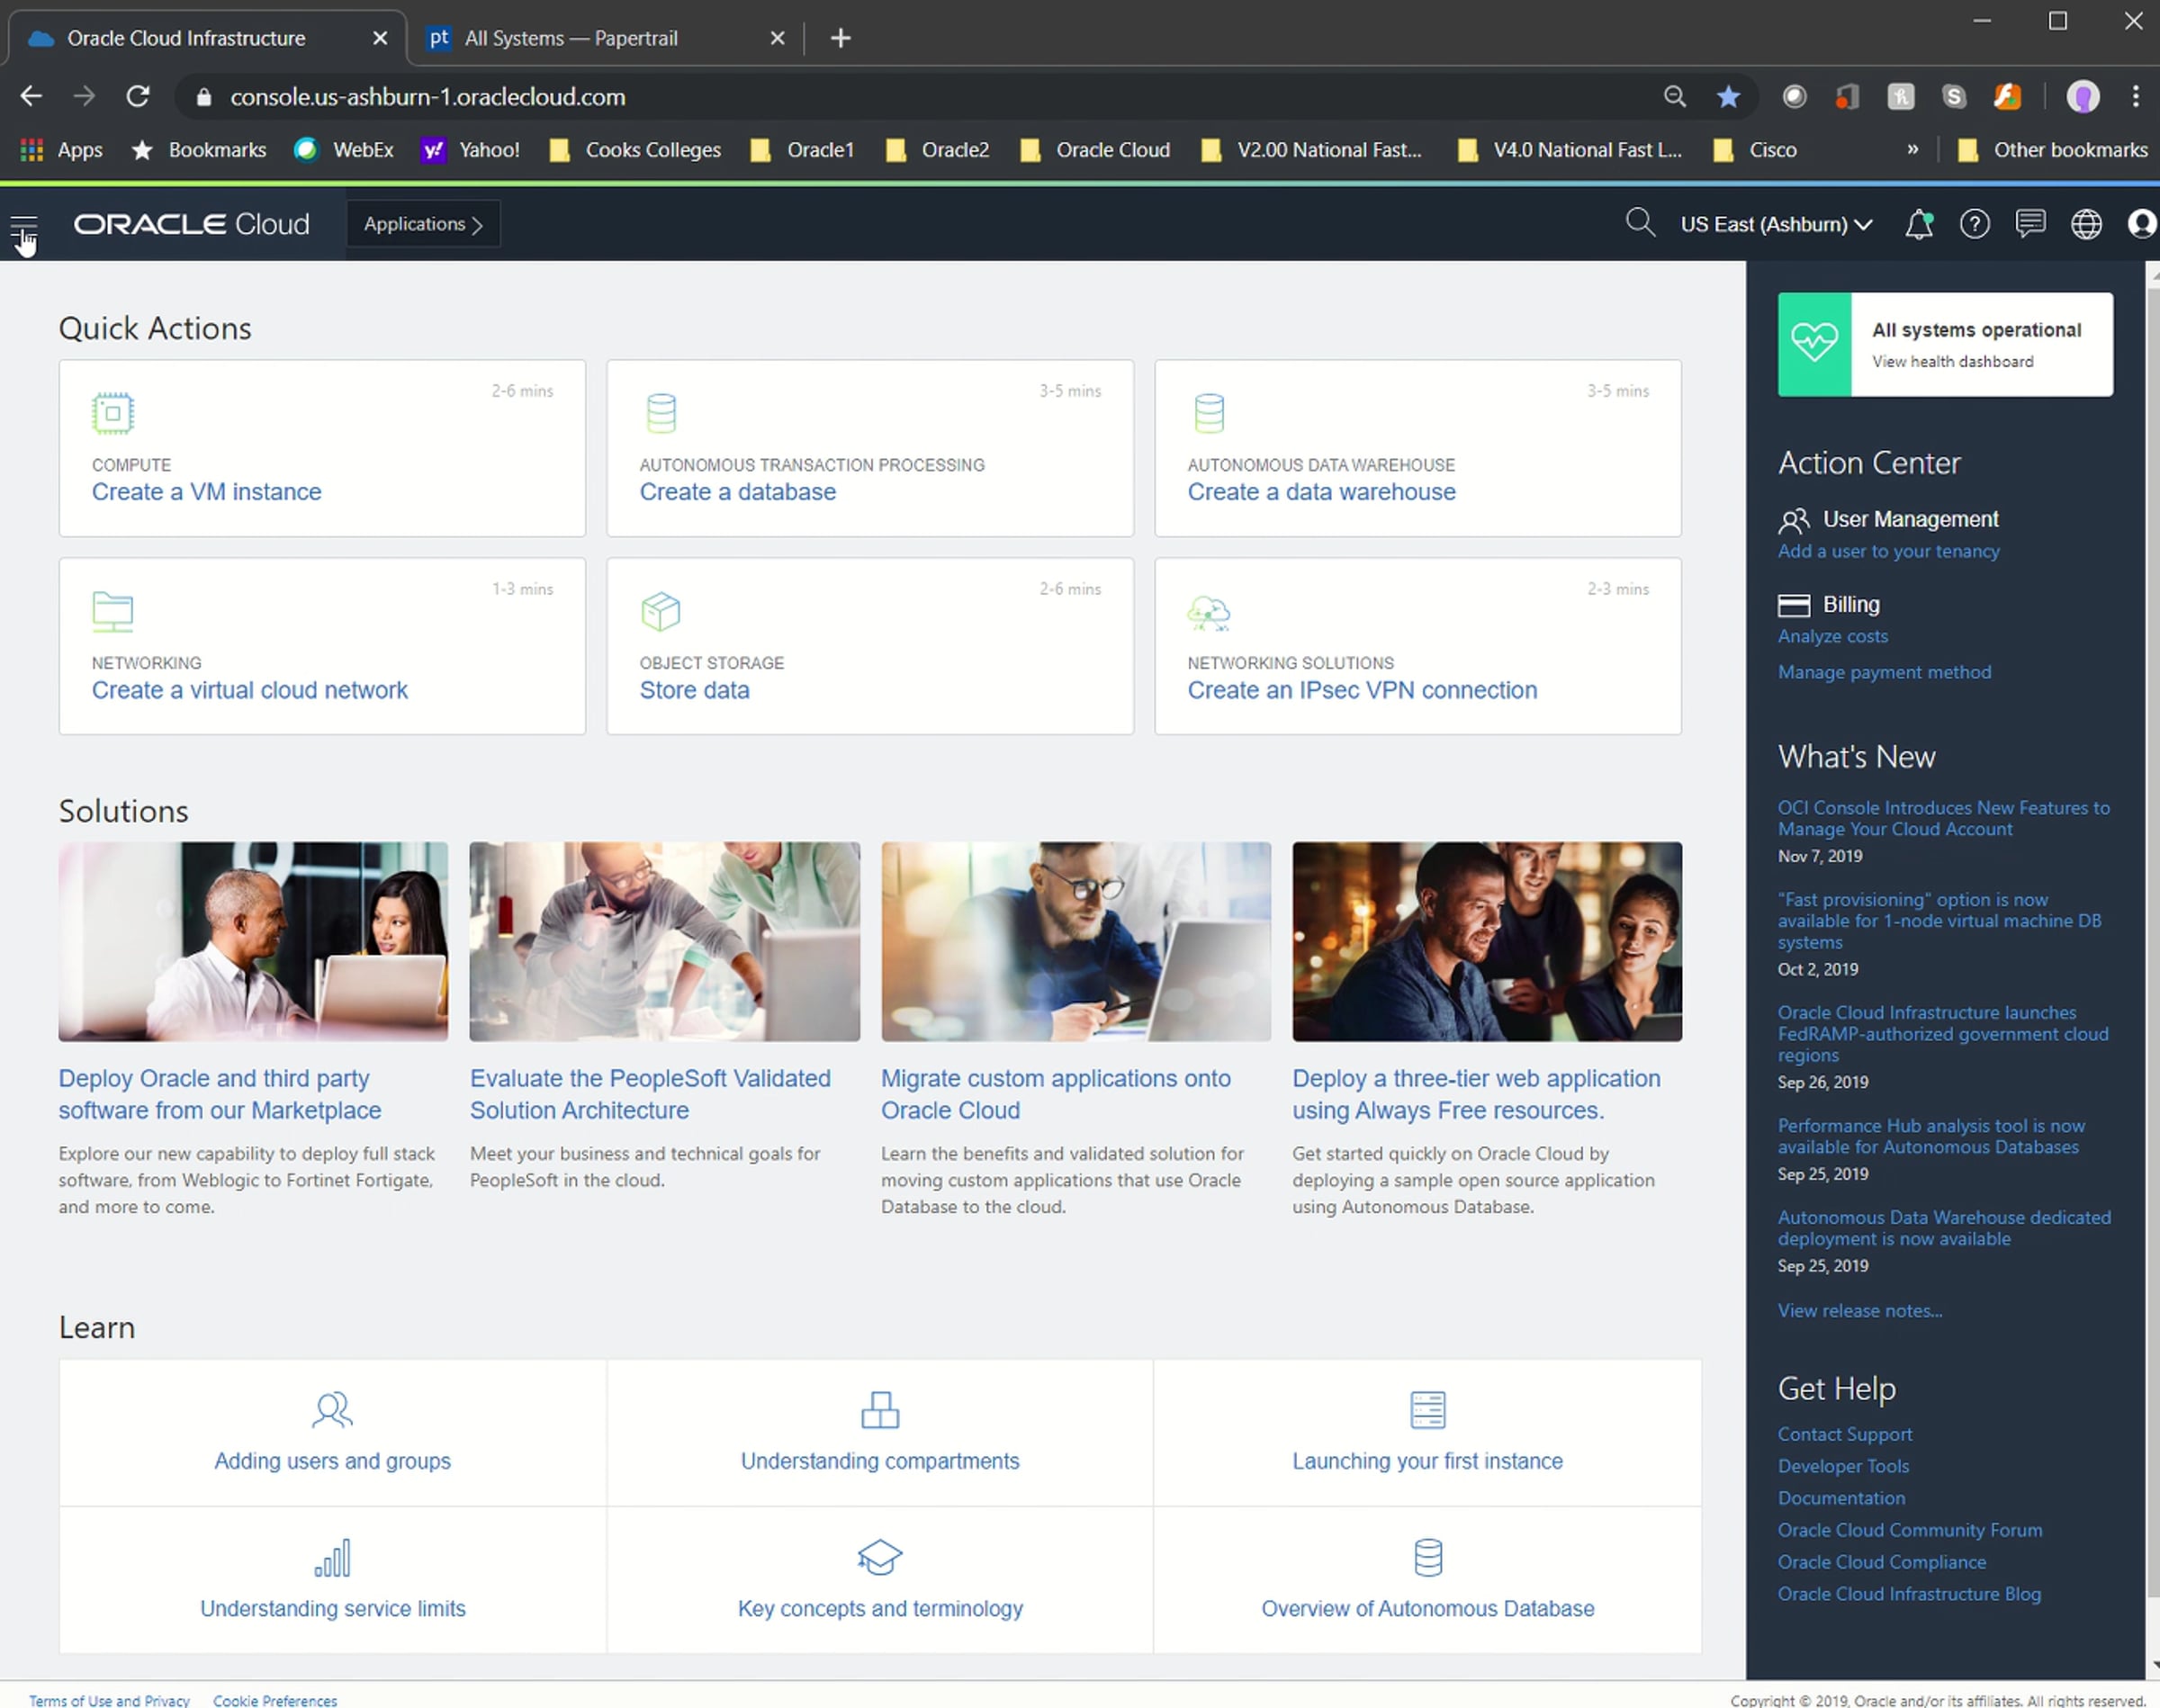Close the Papertrail tab
2160x1708 pixels.
778,38
